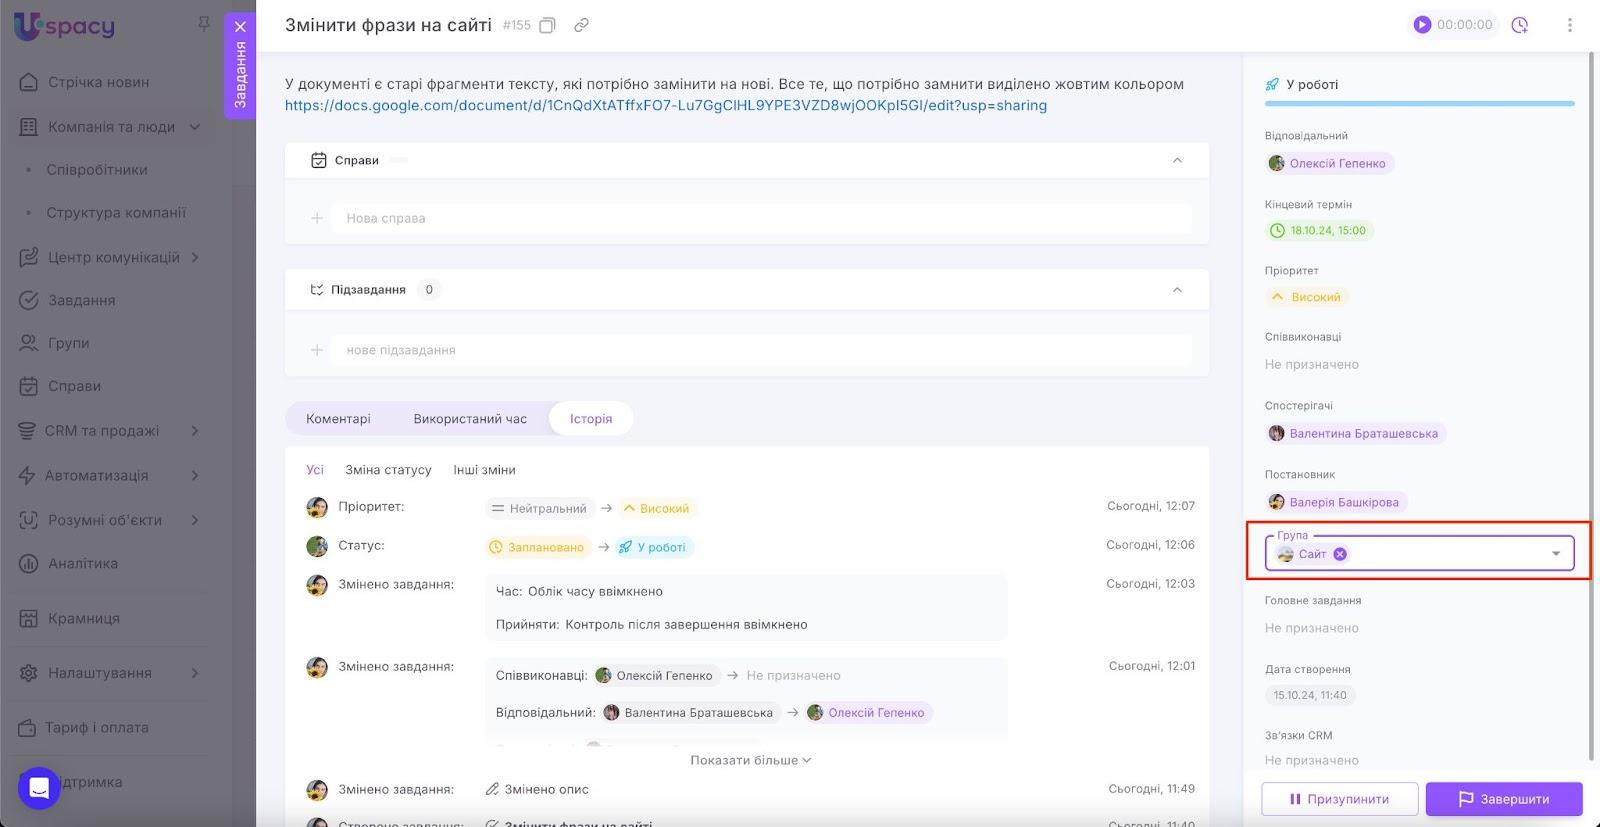Open the time tracking clock icon
The width and height of the screenshot is (1600, 827).
tap(1520, 25)
